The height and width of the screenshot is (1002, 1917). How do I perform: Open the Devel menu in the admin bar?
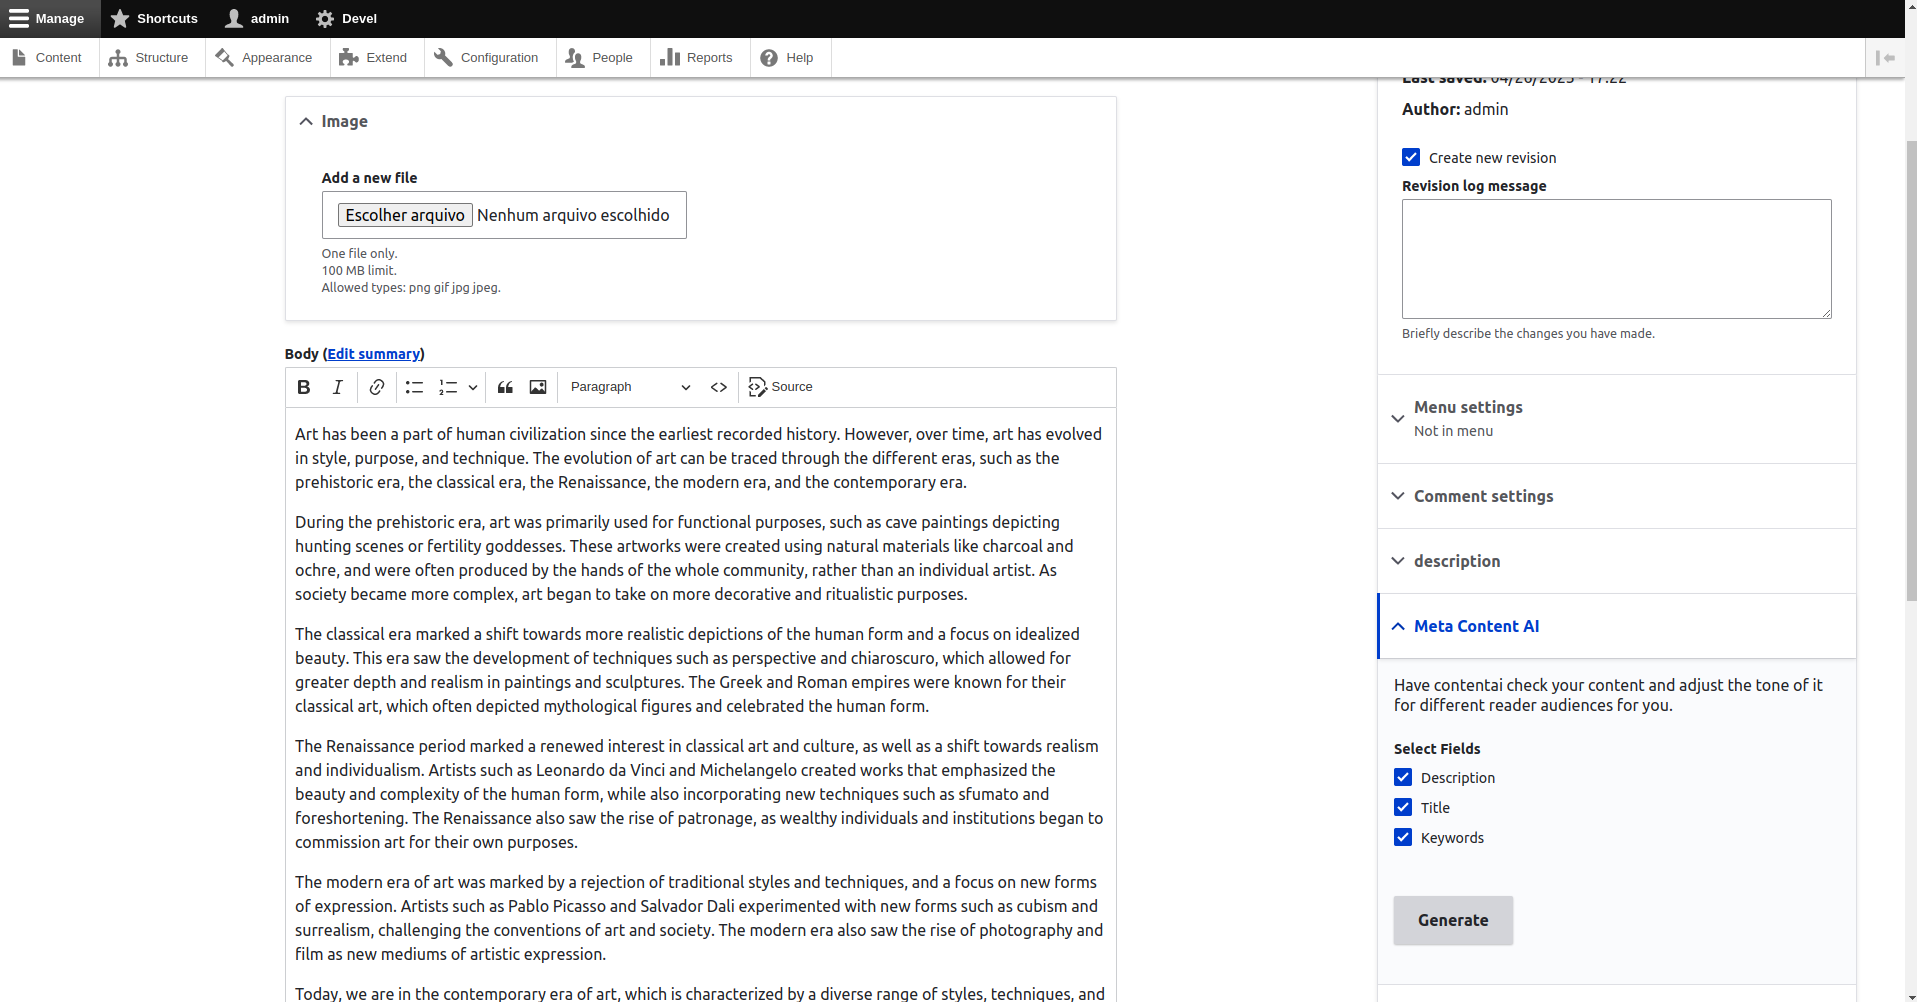pos(346,18)
